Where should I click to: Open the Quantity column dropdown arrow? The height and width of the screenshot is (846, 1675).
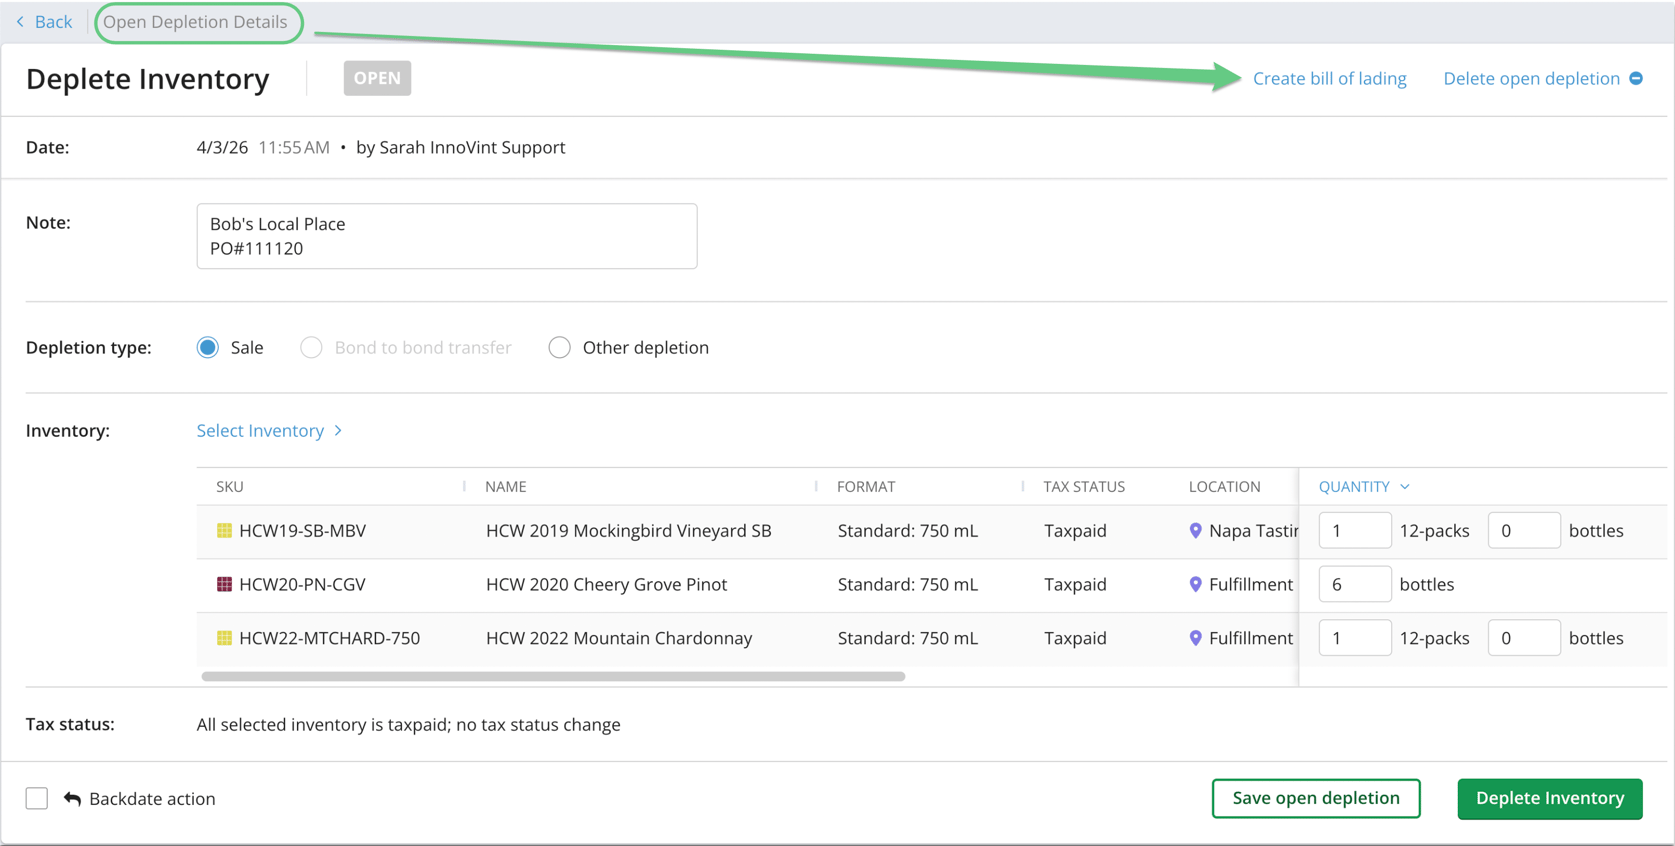click(1405, 487)
